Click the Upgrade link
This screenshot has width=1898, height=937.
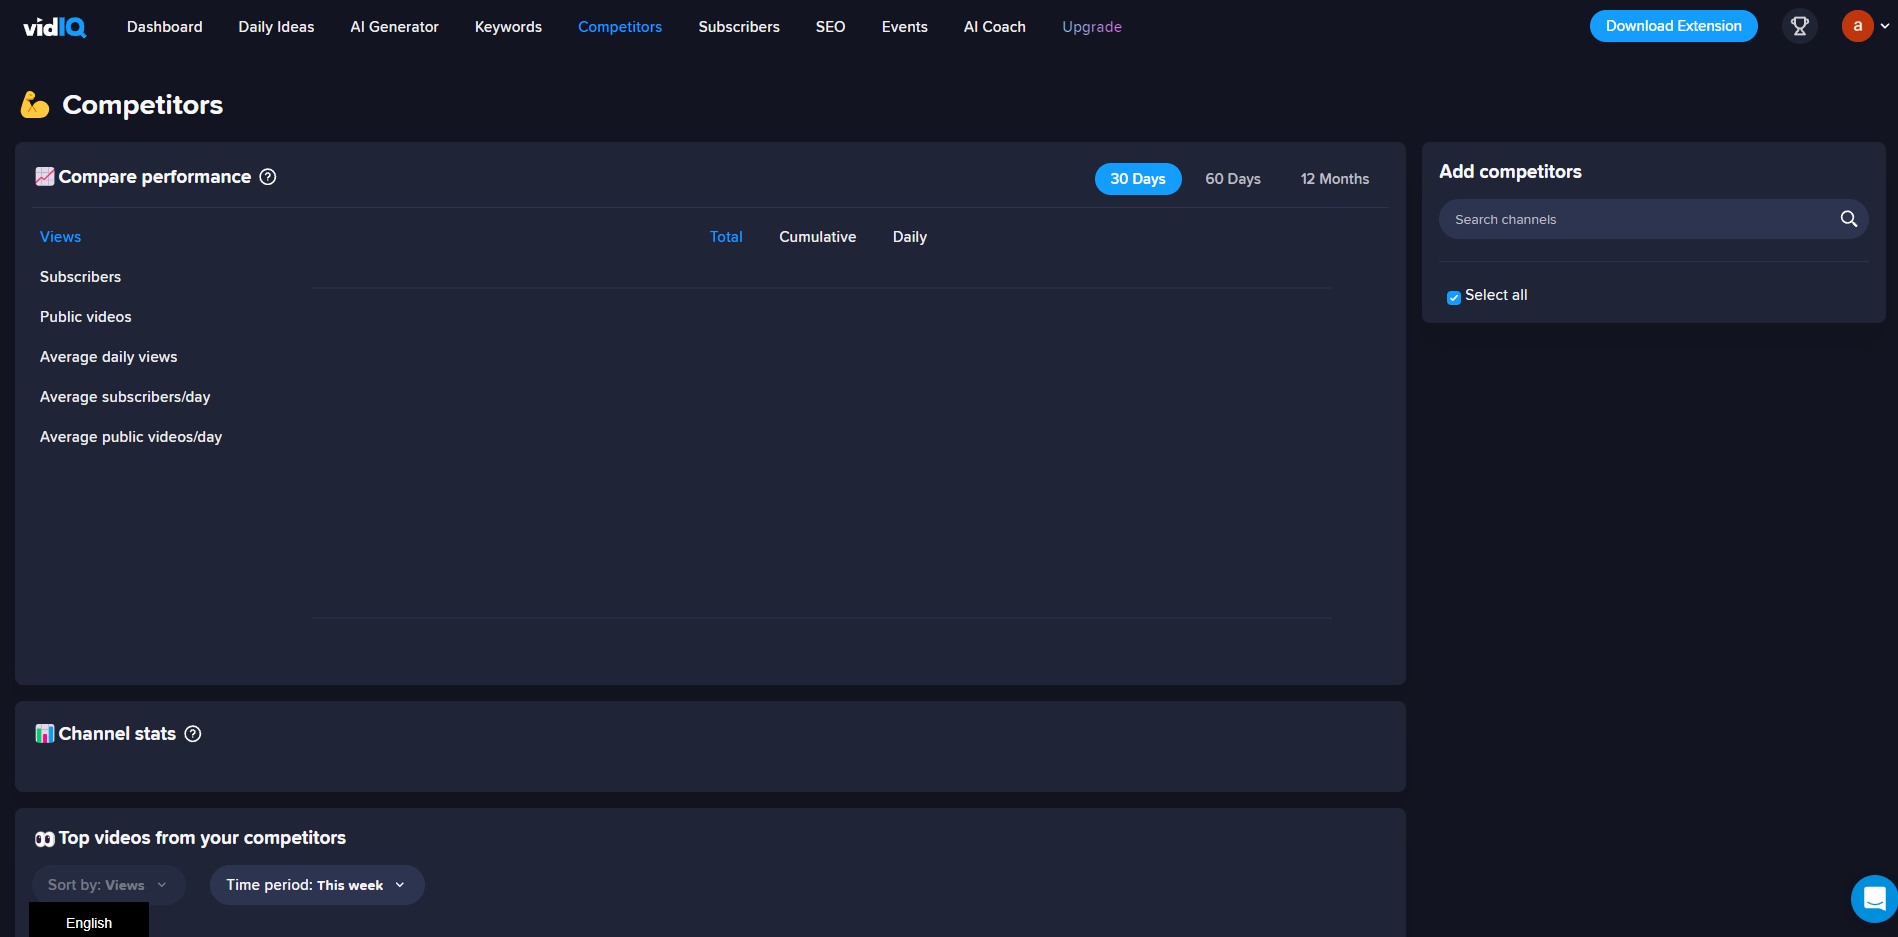1092,27
